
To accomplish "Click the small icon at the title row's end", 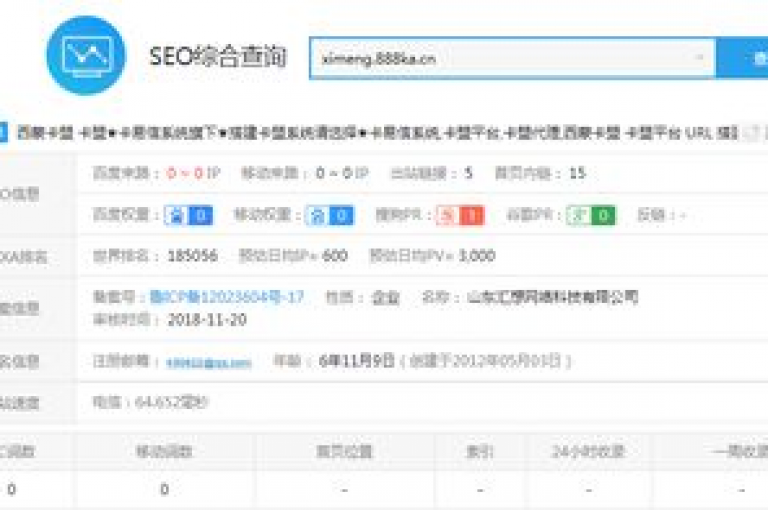I will (750, 132).
